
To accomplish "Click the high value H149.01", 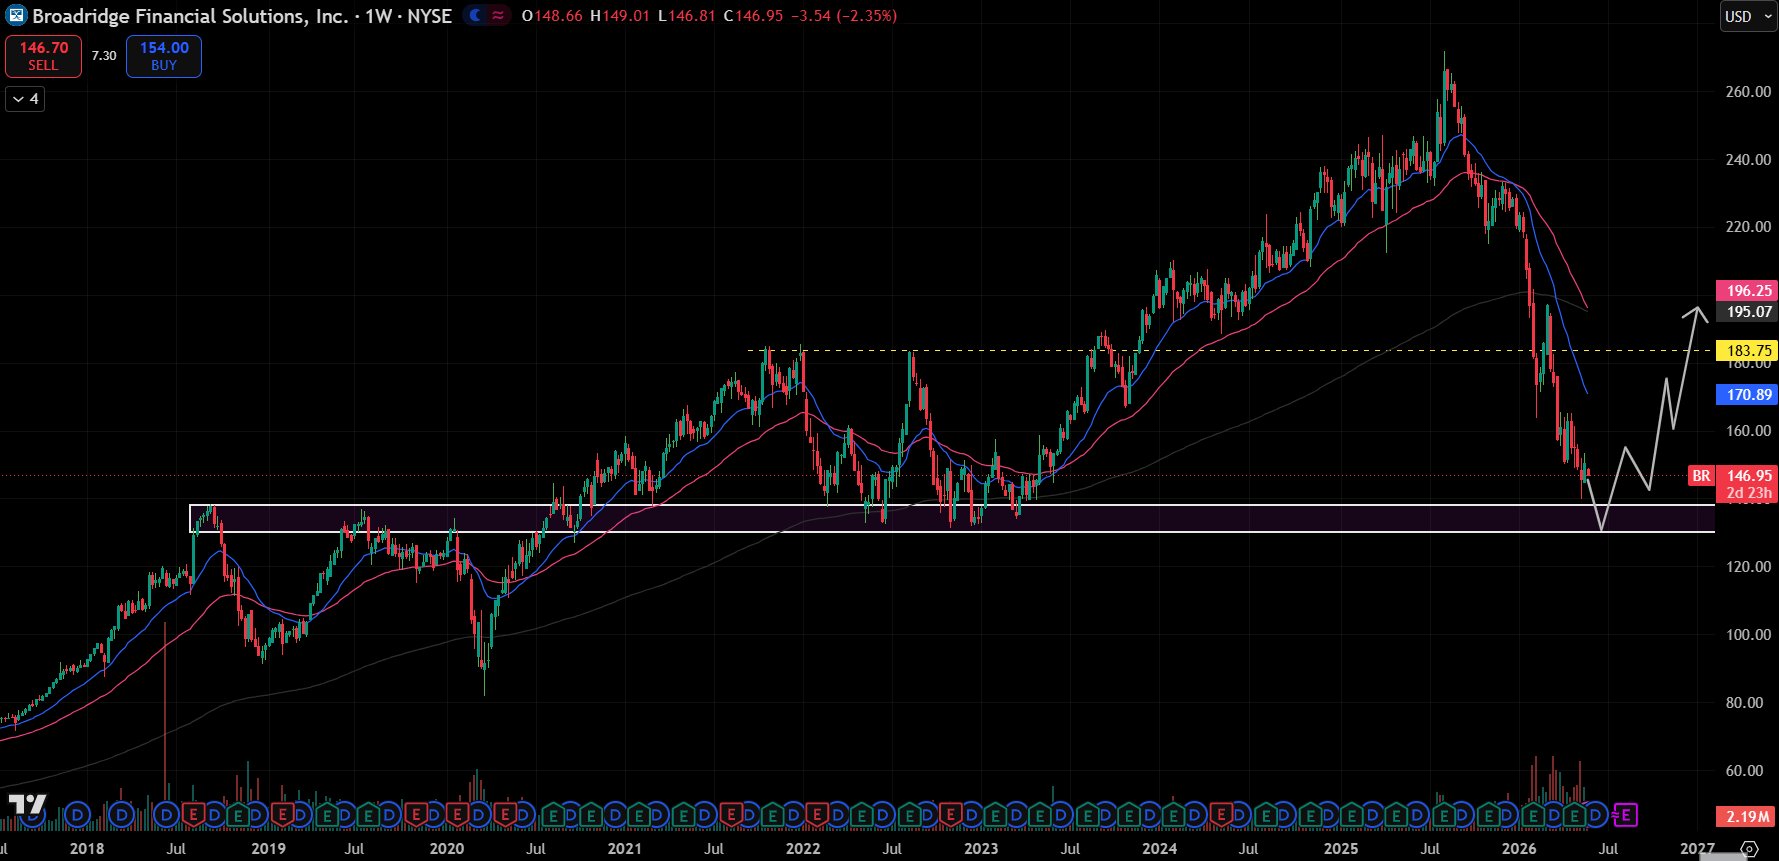I will click(x=620, y=16).
